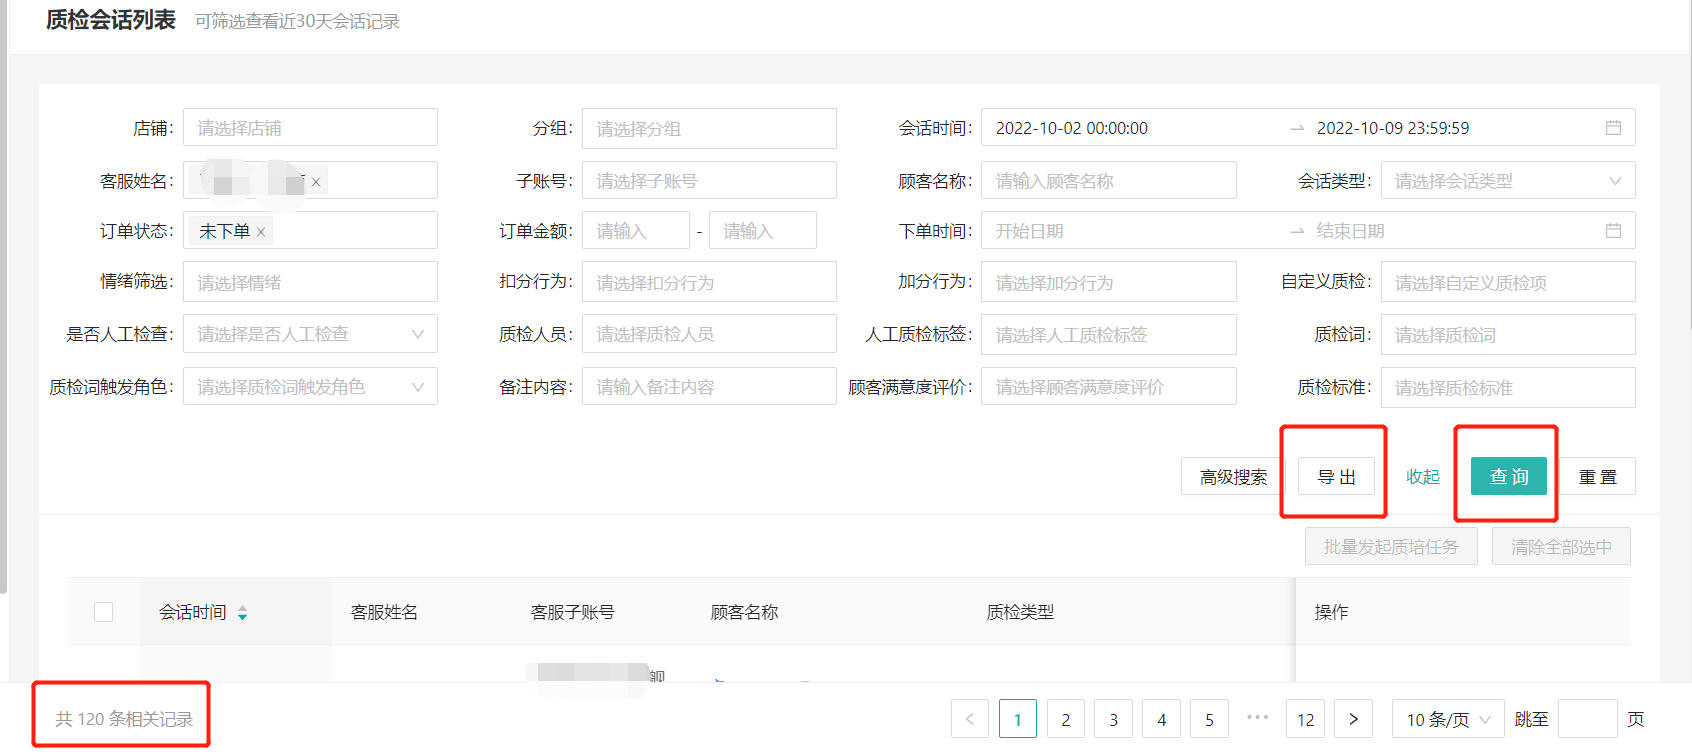The image size is (1692, 752).
Task: Open the 质检词 selector
Action: click(1508, 334)
